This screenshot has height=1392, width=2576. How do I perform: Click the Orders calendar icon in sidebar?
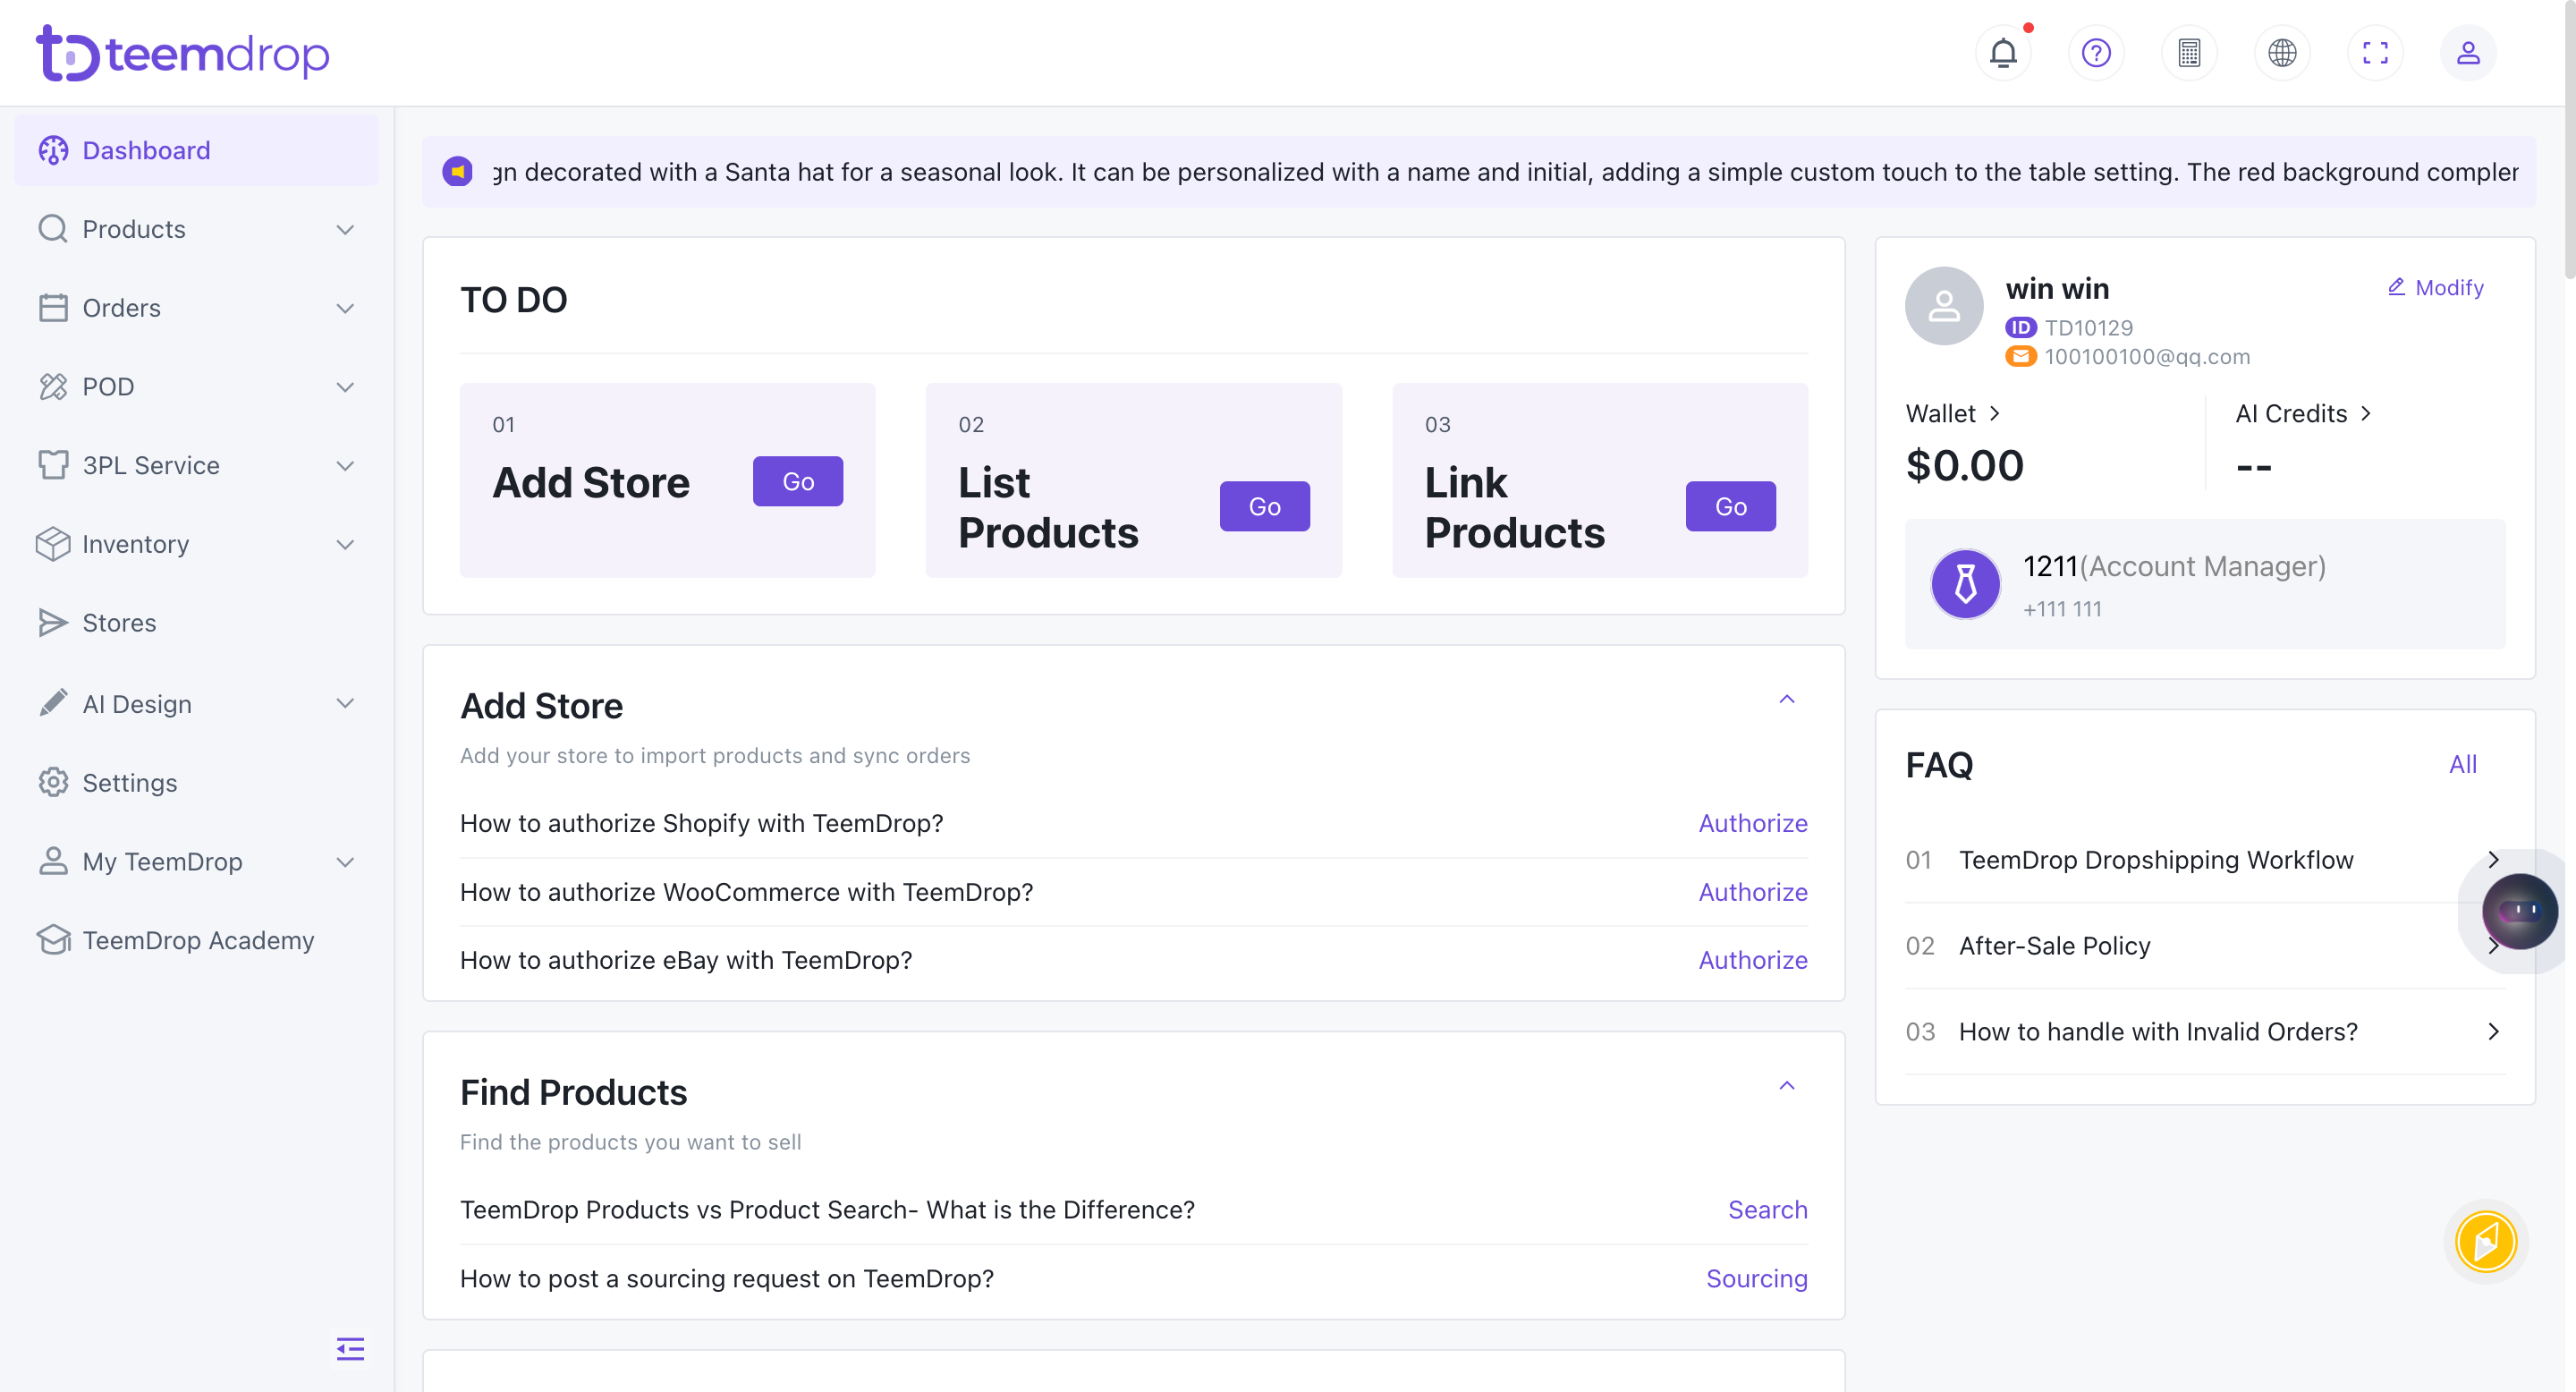(x=53, y=308)
